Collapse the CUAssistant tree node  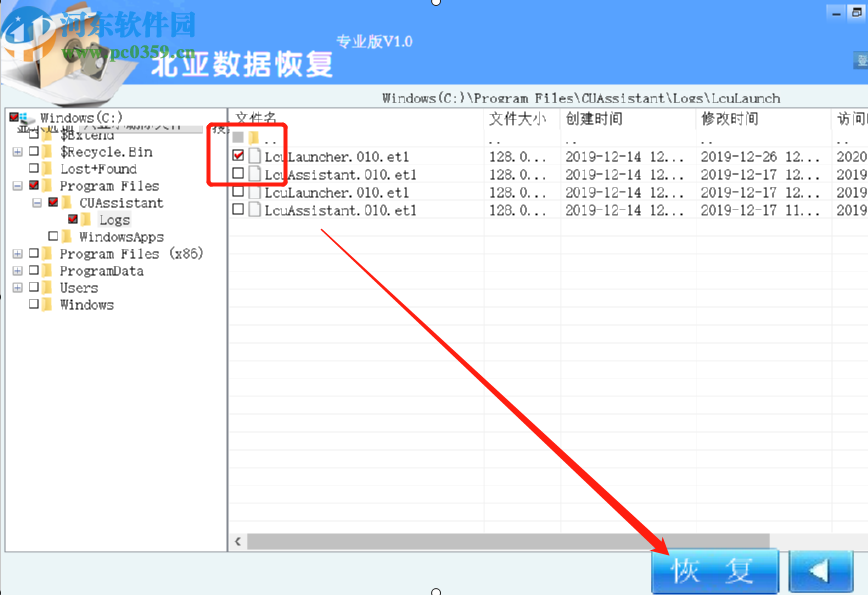pyautogui.click(x=37, y=203)
